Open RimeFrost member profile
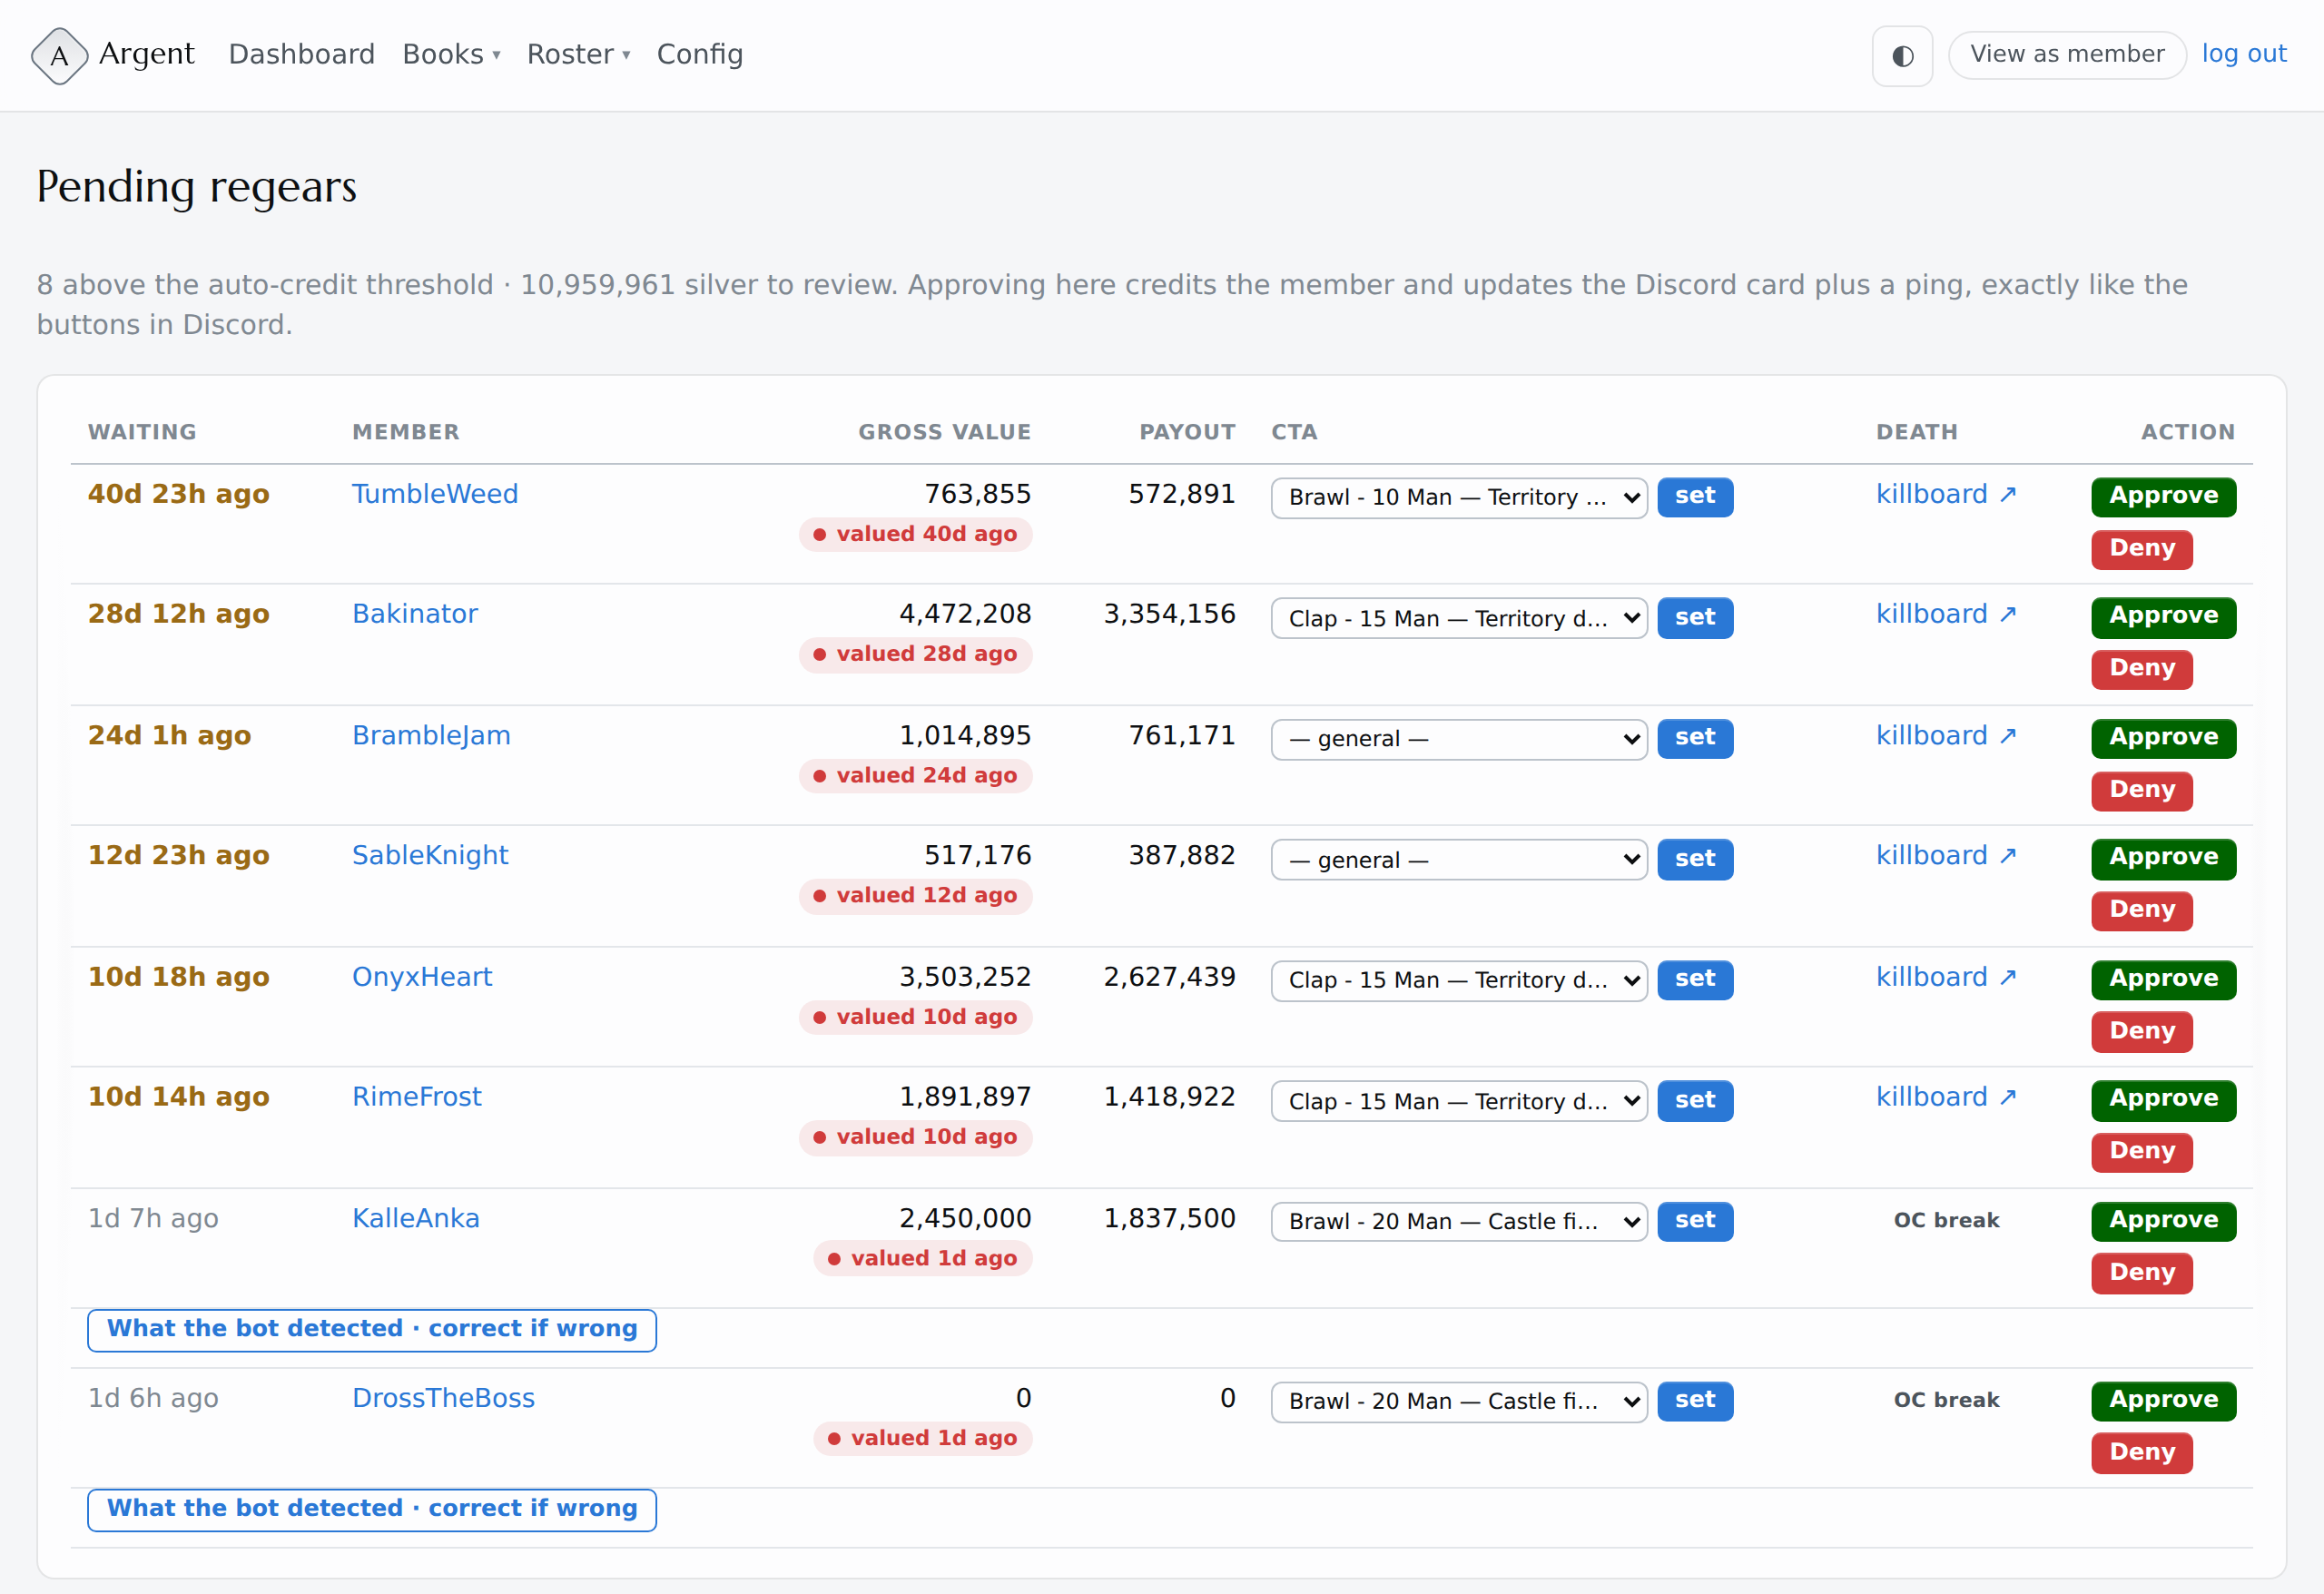The height and width of the screenshot is (1594, 2324). click(x=417, y=1097)
